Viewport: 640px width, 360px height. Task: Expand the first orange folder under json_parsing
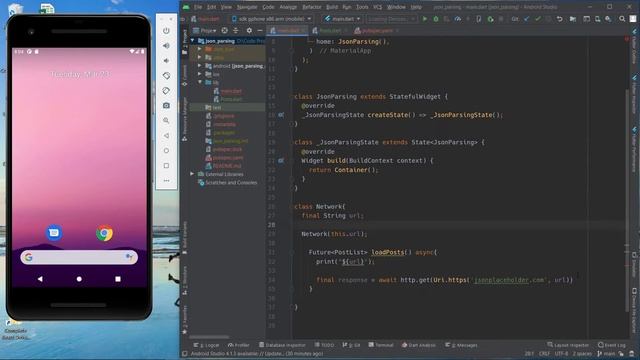[x=200, y=49]
